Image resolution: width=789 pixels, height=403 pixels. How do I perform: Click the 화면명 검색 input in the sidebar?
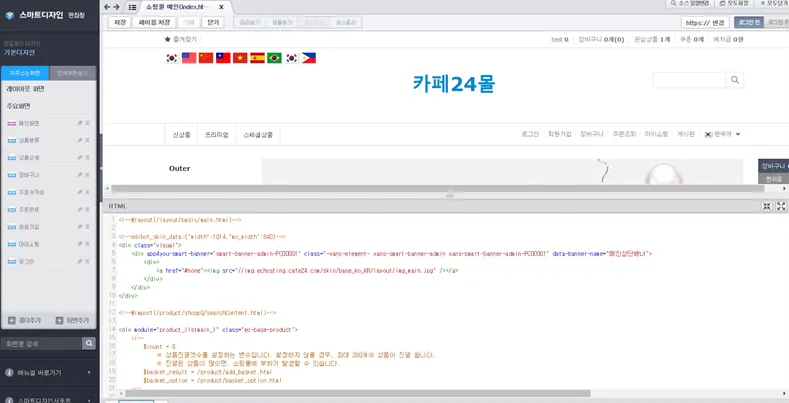[42, 344]
